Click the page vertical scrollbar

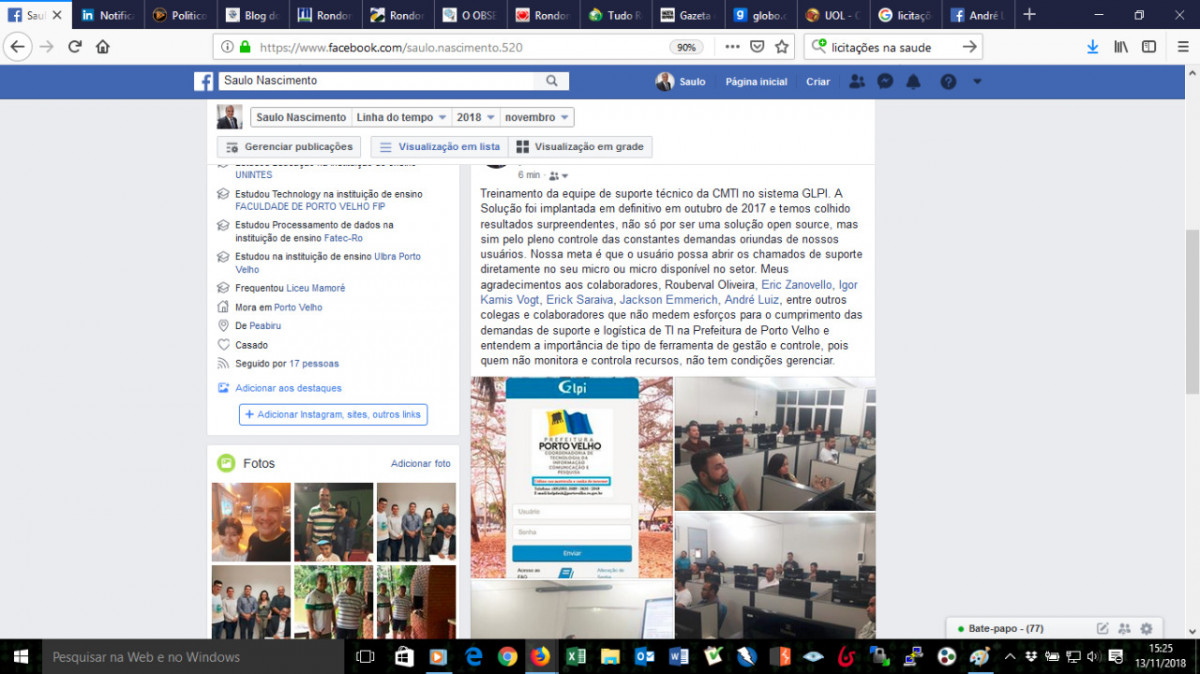tap(1191, 312)
